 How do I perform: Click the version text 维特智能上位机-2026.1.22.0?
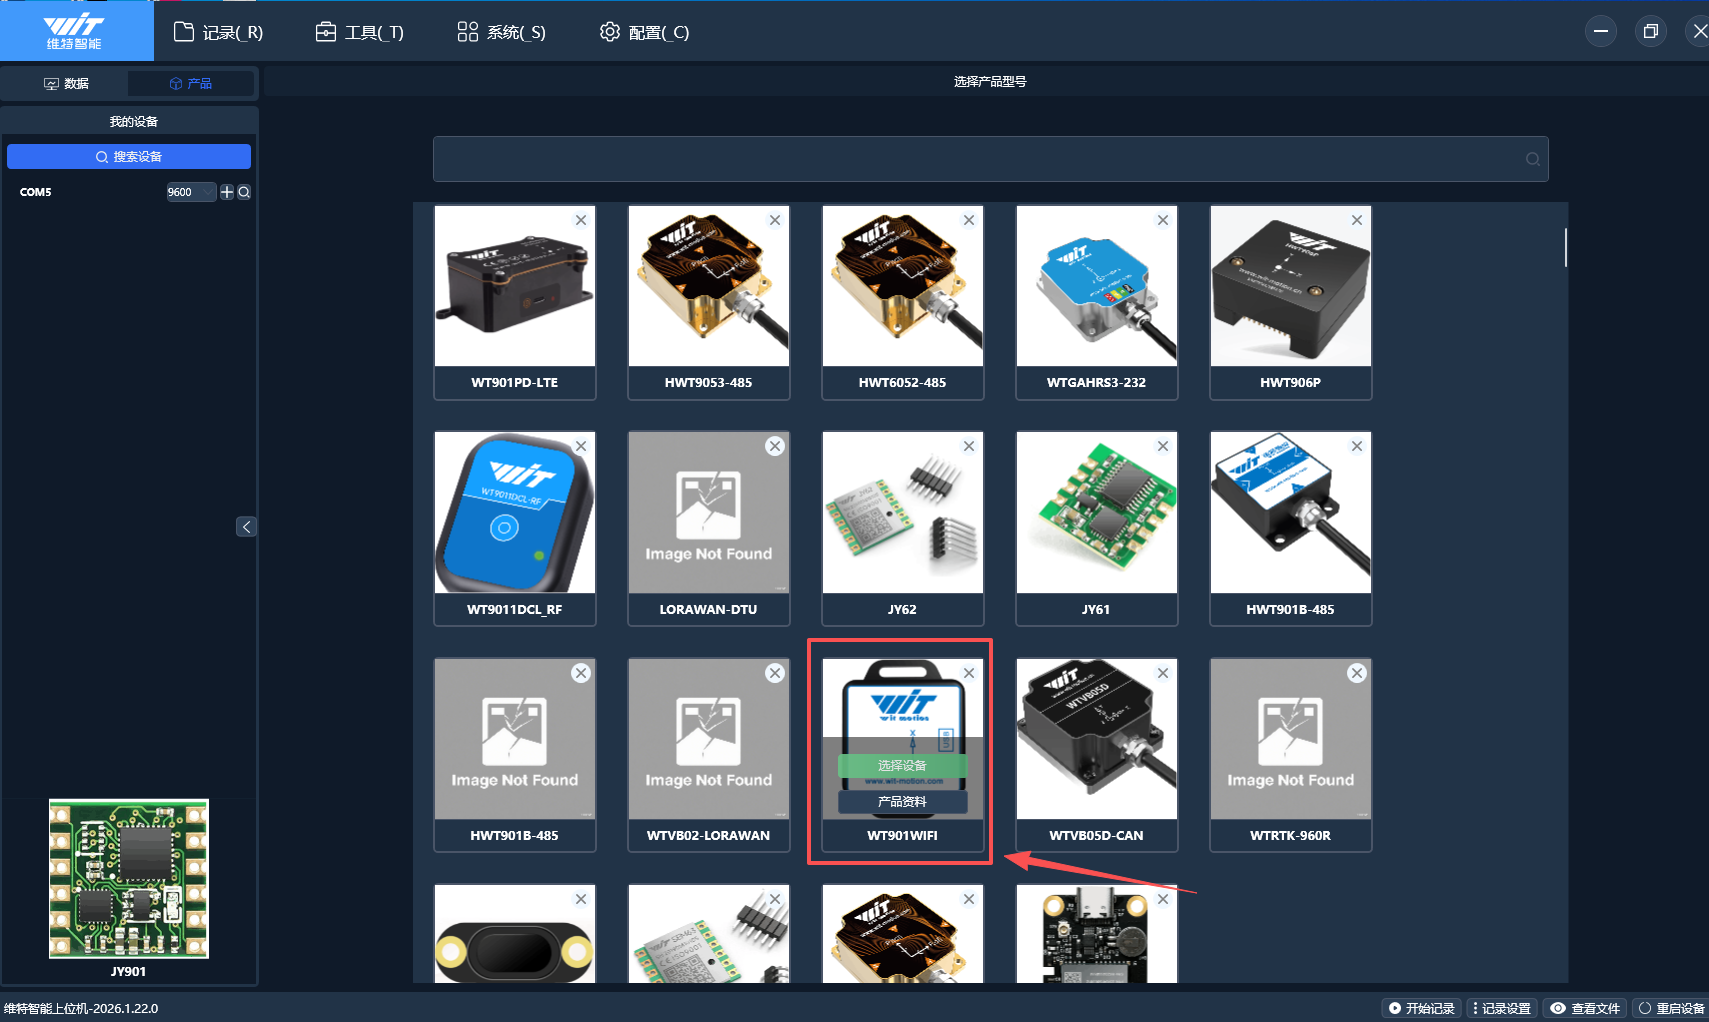[x=81, y=1008]
